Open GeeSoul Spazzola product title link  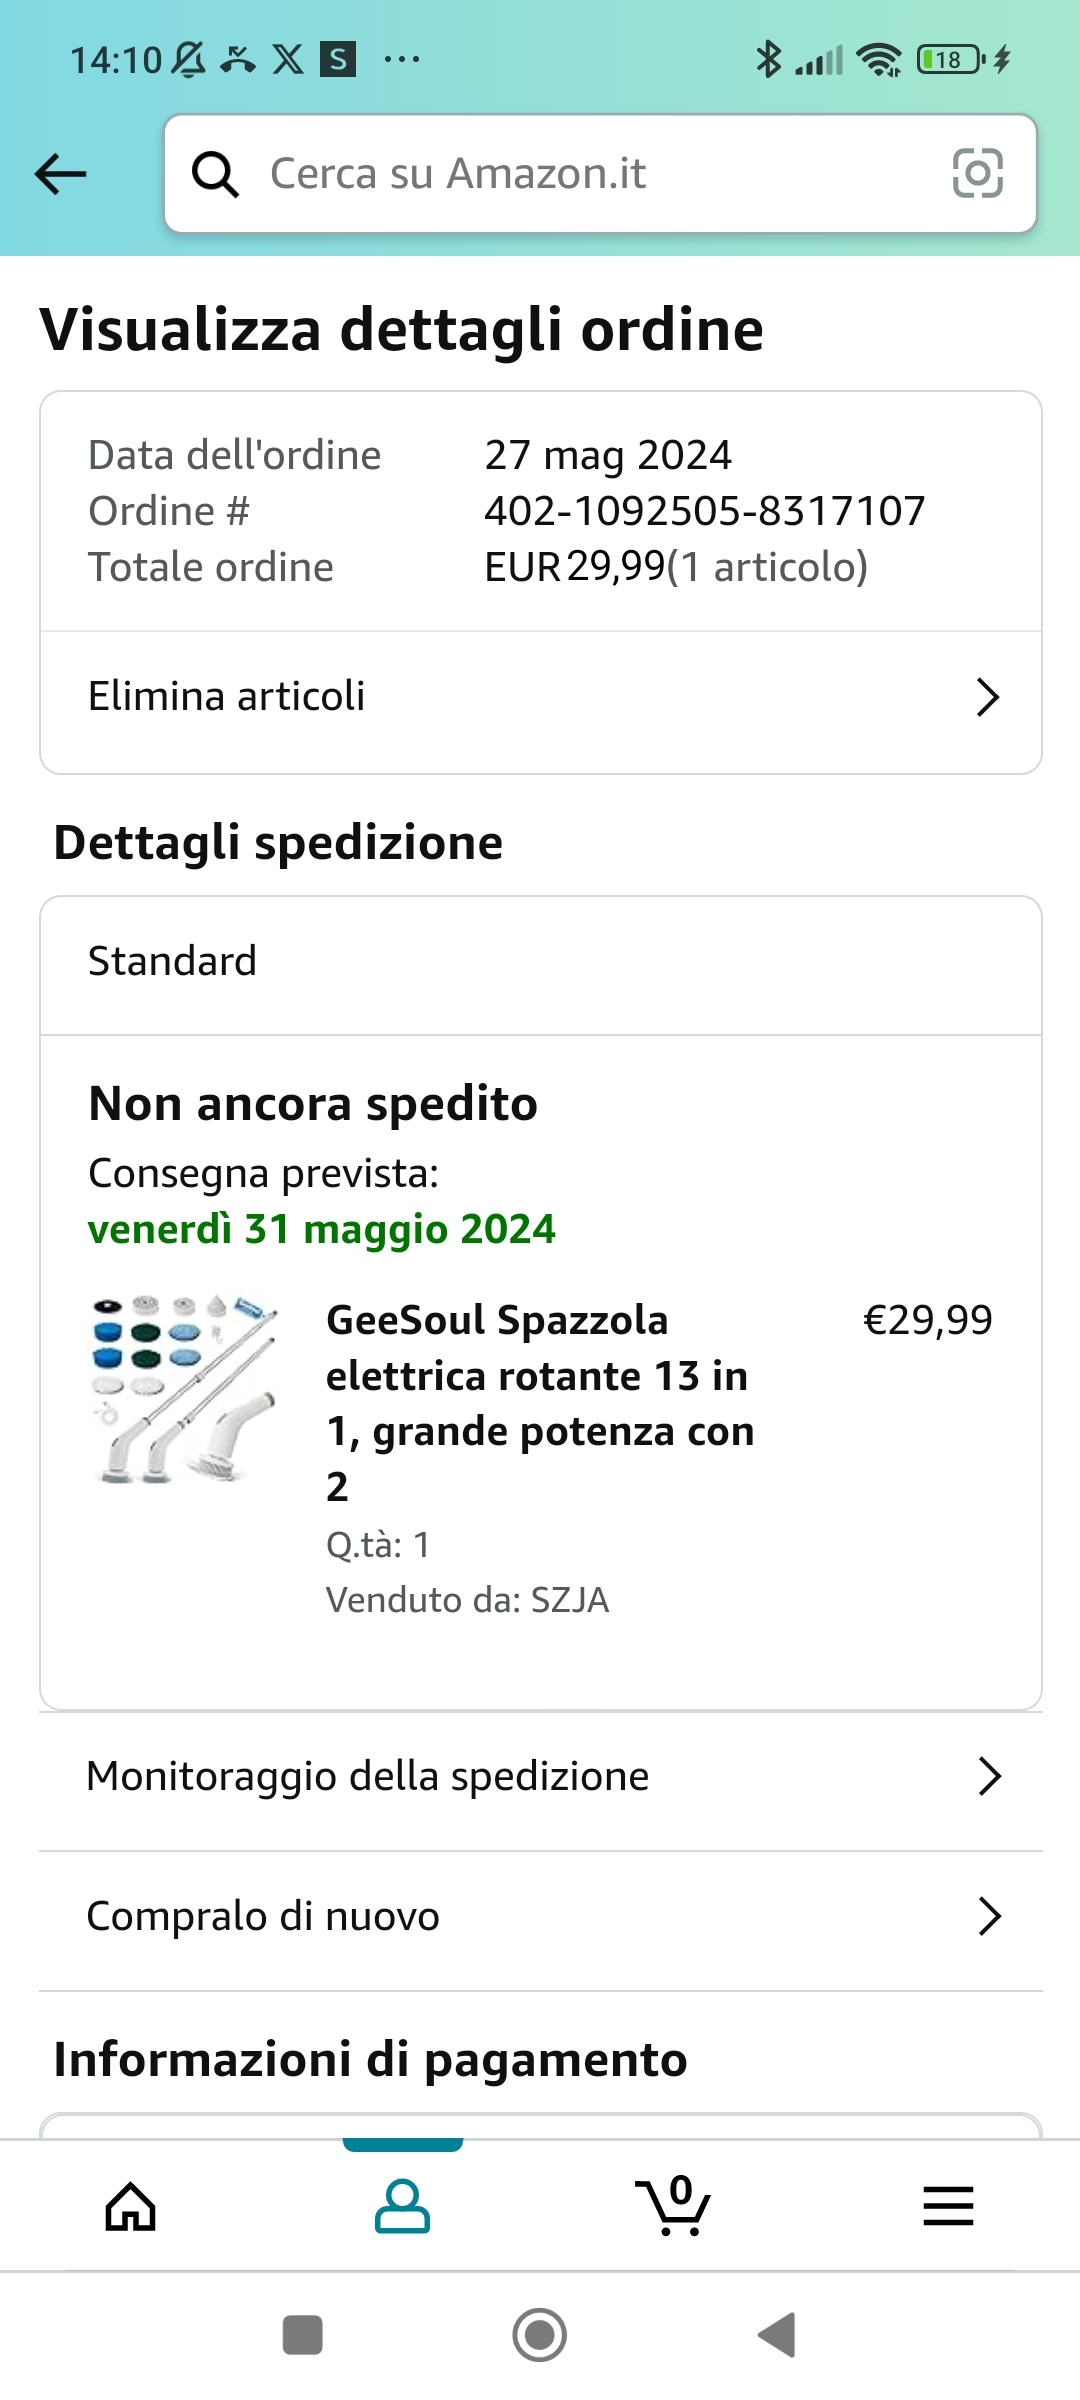(x=540, y=1402)
